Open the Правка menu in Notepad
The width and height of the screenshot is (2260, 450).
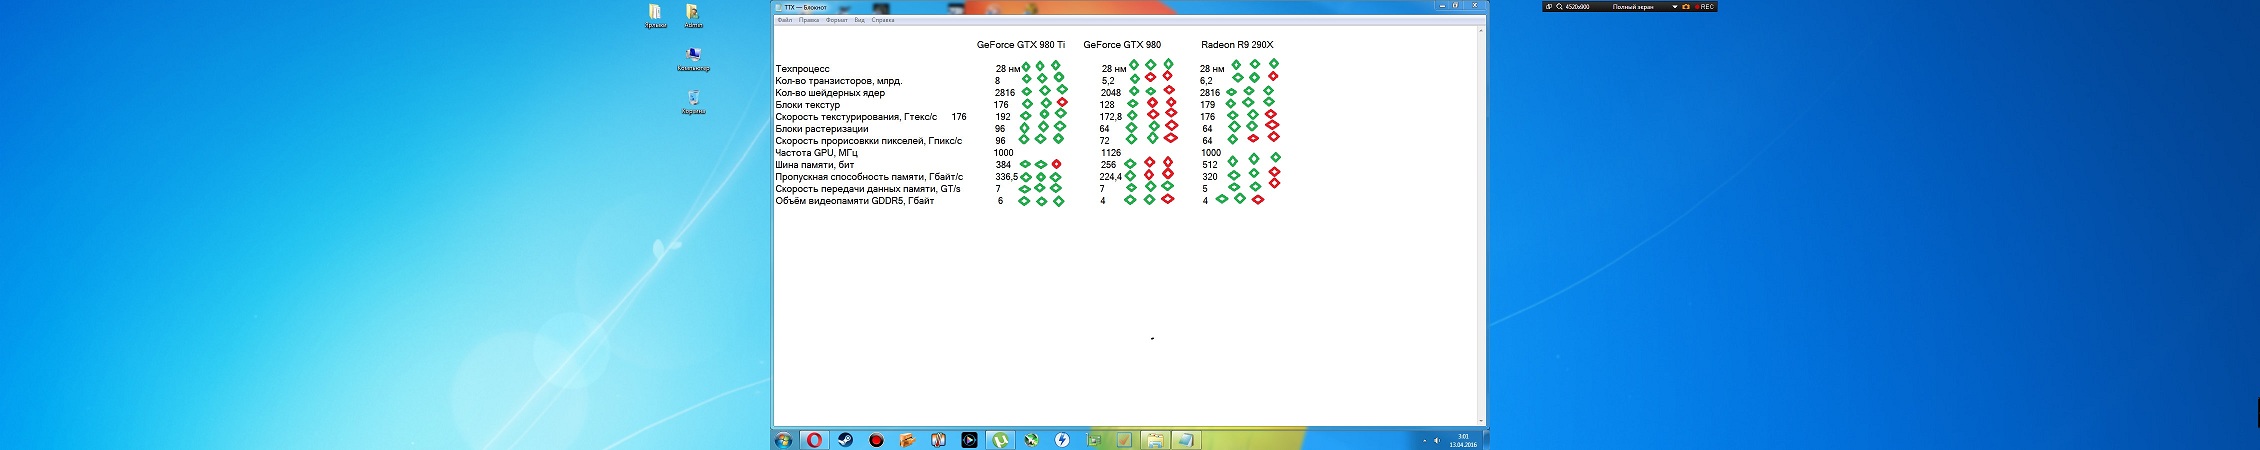(809, 20)
